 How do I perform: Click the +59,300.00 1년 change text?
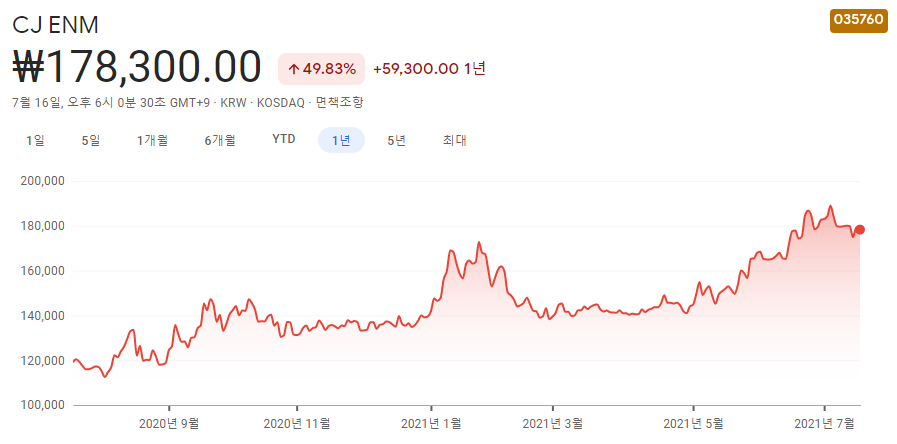[429, 69]
